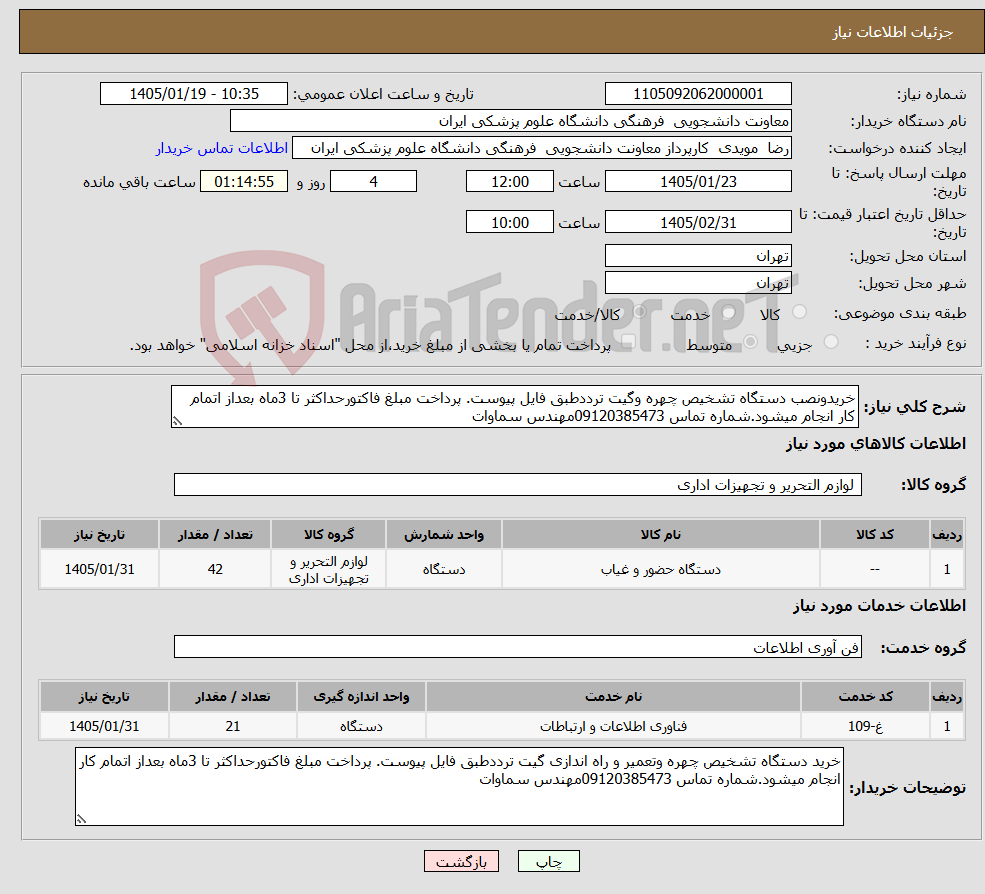Click the واحد شمارش column header

point(444,535)
